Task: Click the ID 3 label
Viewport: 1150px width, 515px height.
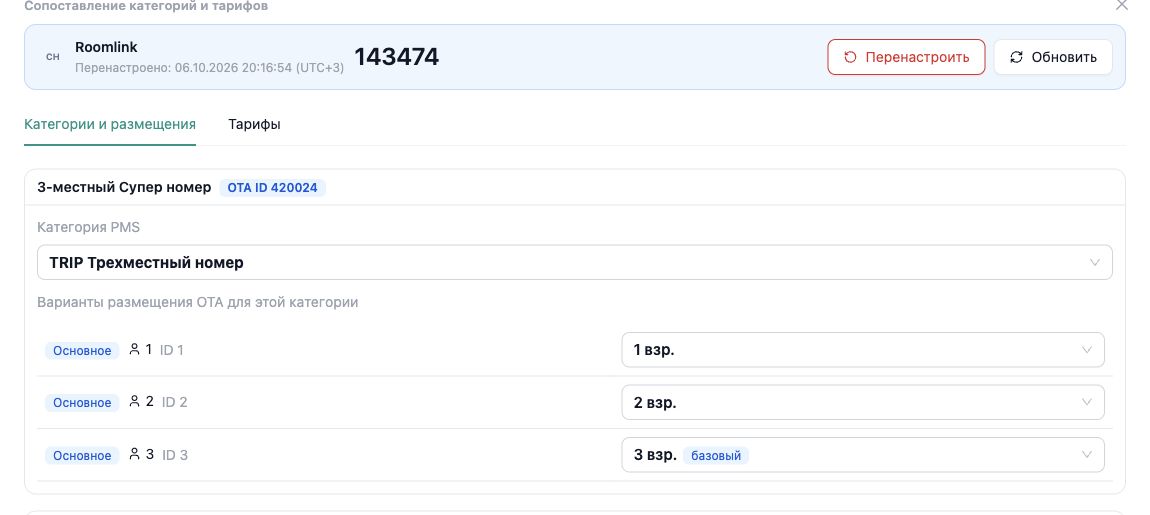Action: tap(175, 456)
